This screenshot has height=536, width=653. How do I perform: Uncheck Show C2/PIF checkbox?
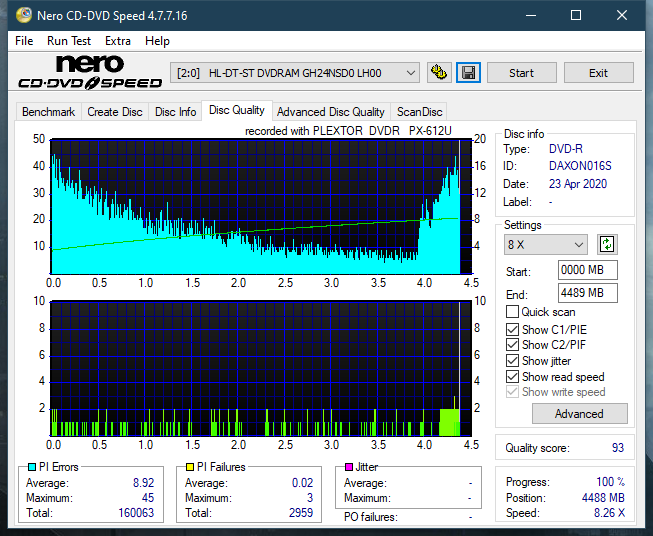tap(512, 345)
